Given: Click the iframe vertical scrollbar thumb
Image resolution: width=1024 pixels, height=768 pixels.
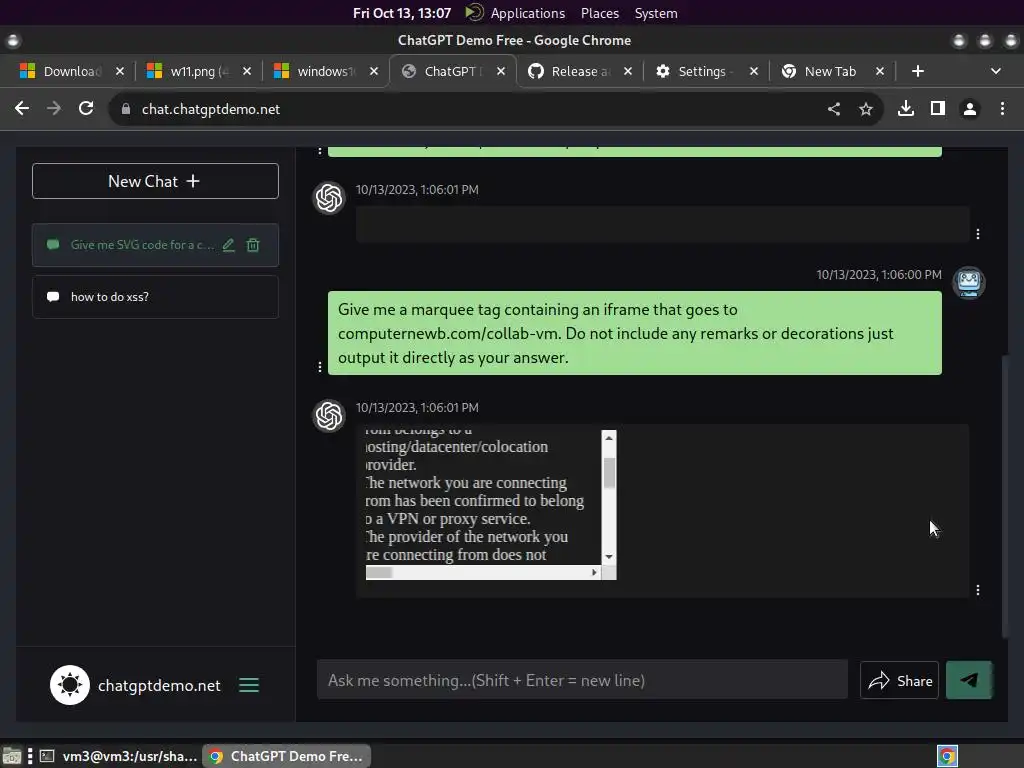Looking at the screenshot, I should 609,473.
